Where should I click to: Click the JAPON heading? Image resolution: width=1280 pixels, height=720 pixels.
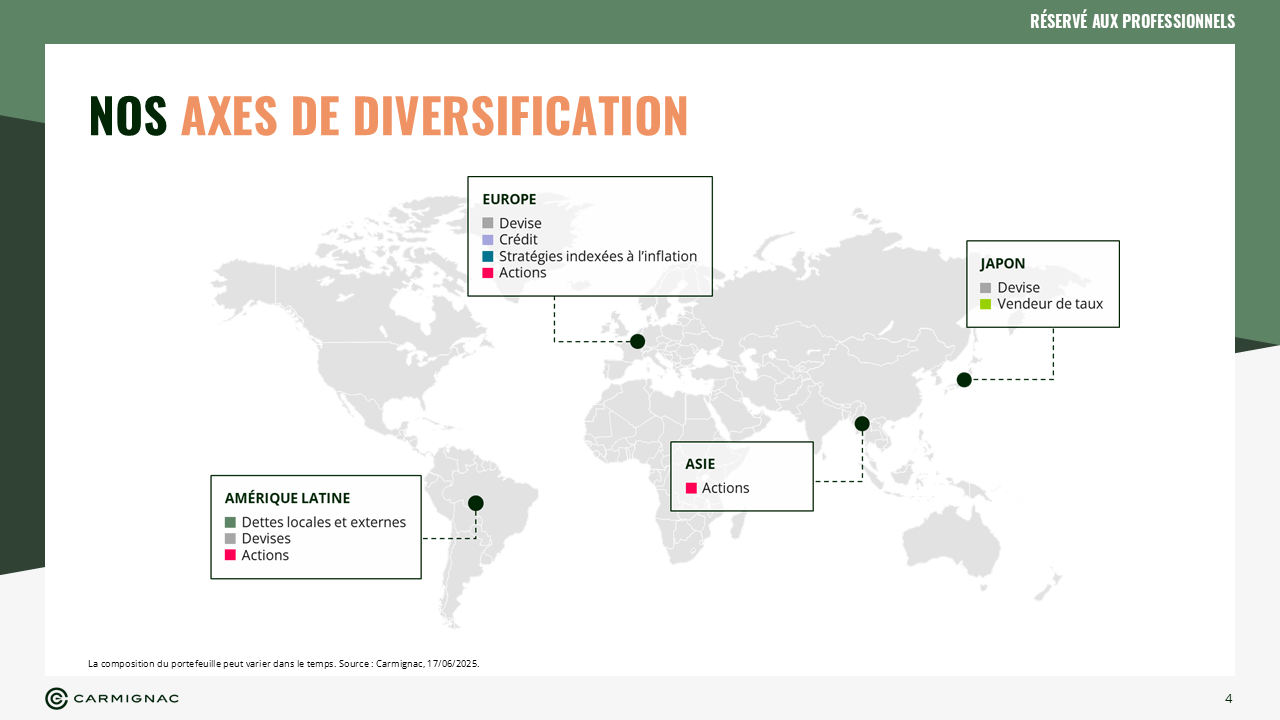tap(1003, 264)
